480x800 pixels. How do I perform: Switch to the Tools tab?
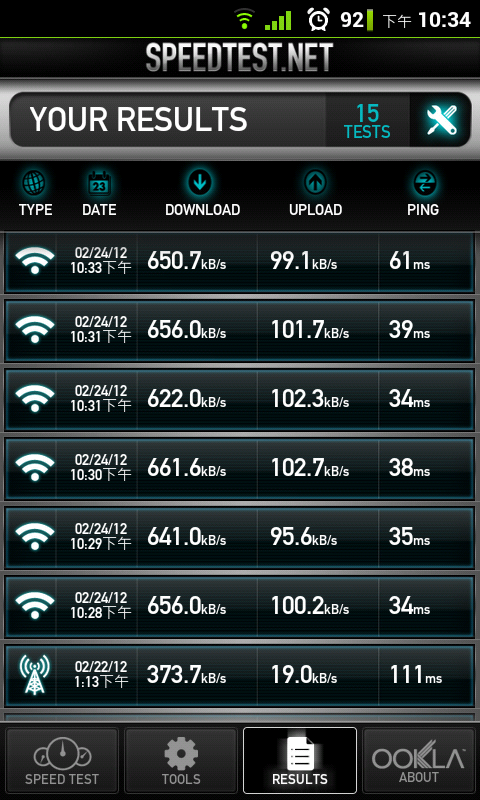181,760
